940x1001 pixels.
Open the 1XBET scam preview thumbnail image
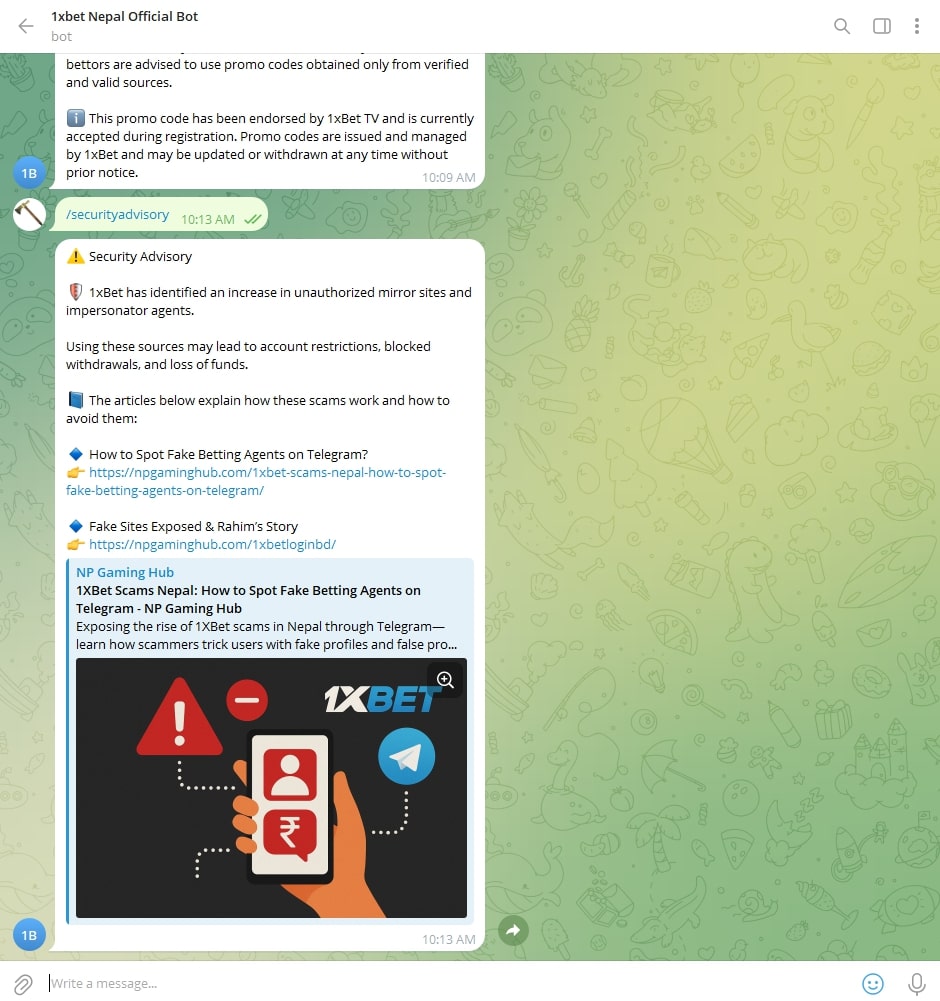271,787
